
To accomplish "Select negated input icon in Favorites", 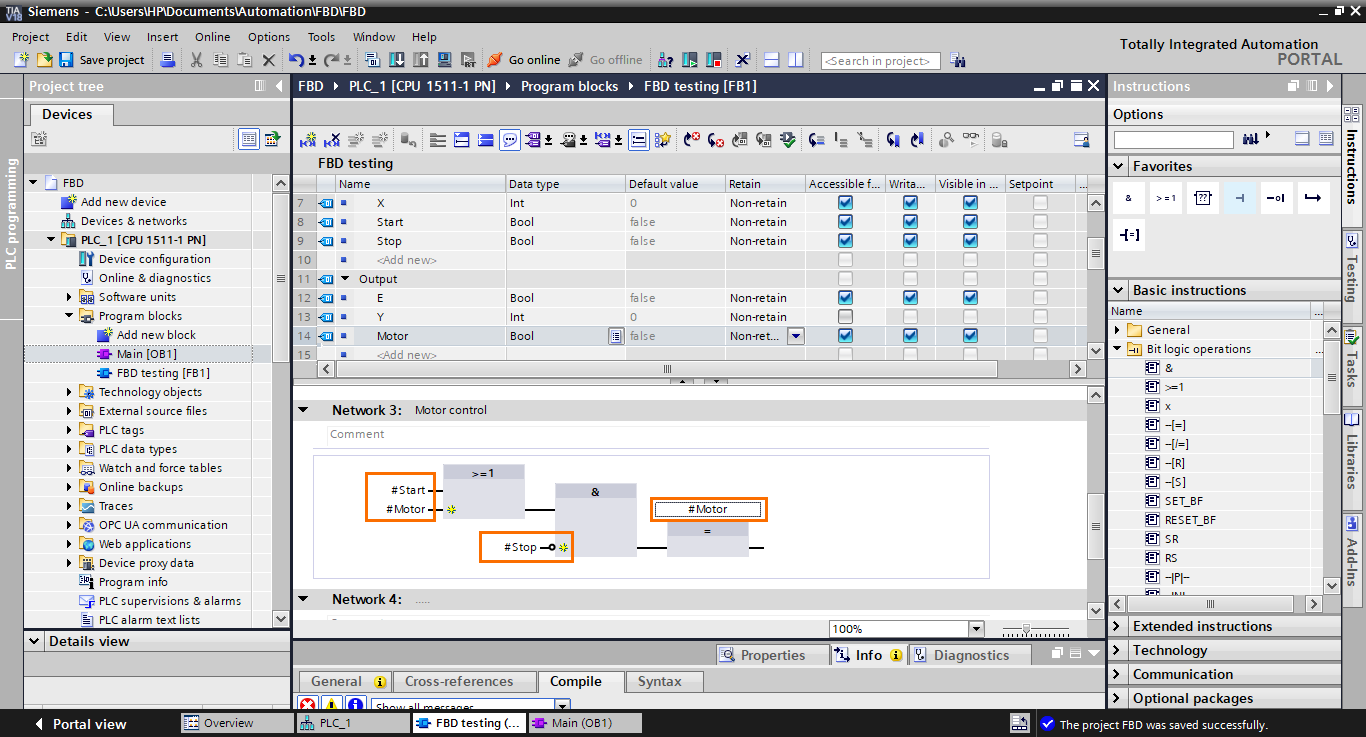I will coord(1276,197).
